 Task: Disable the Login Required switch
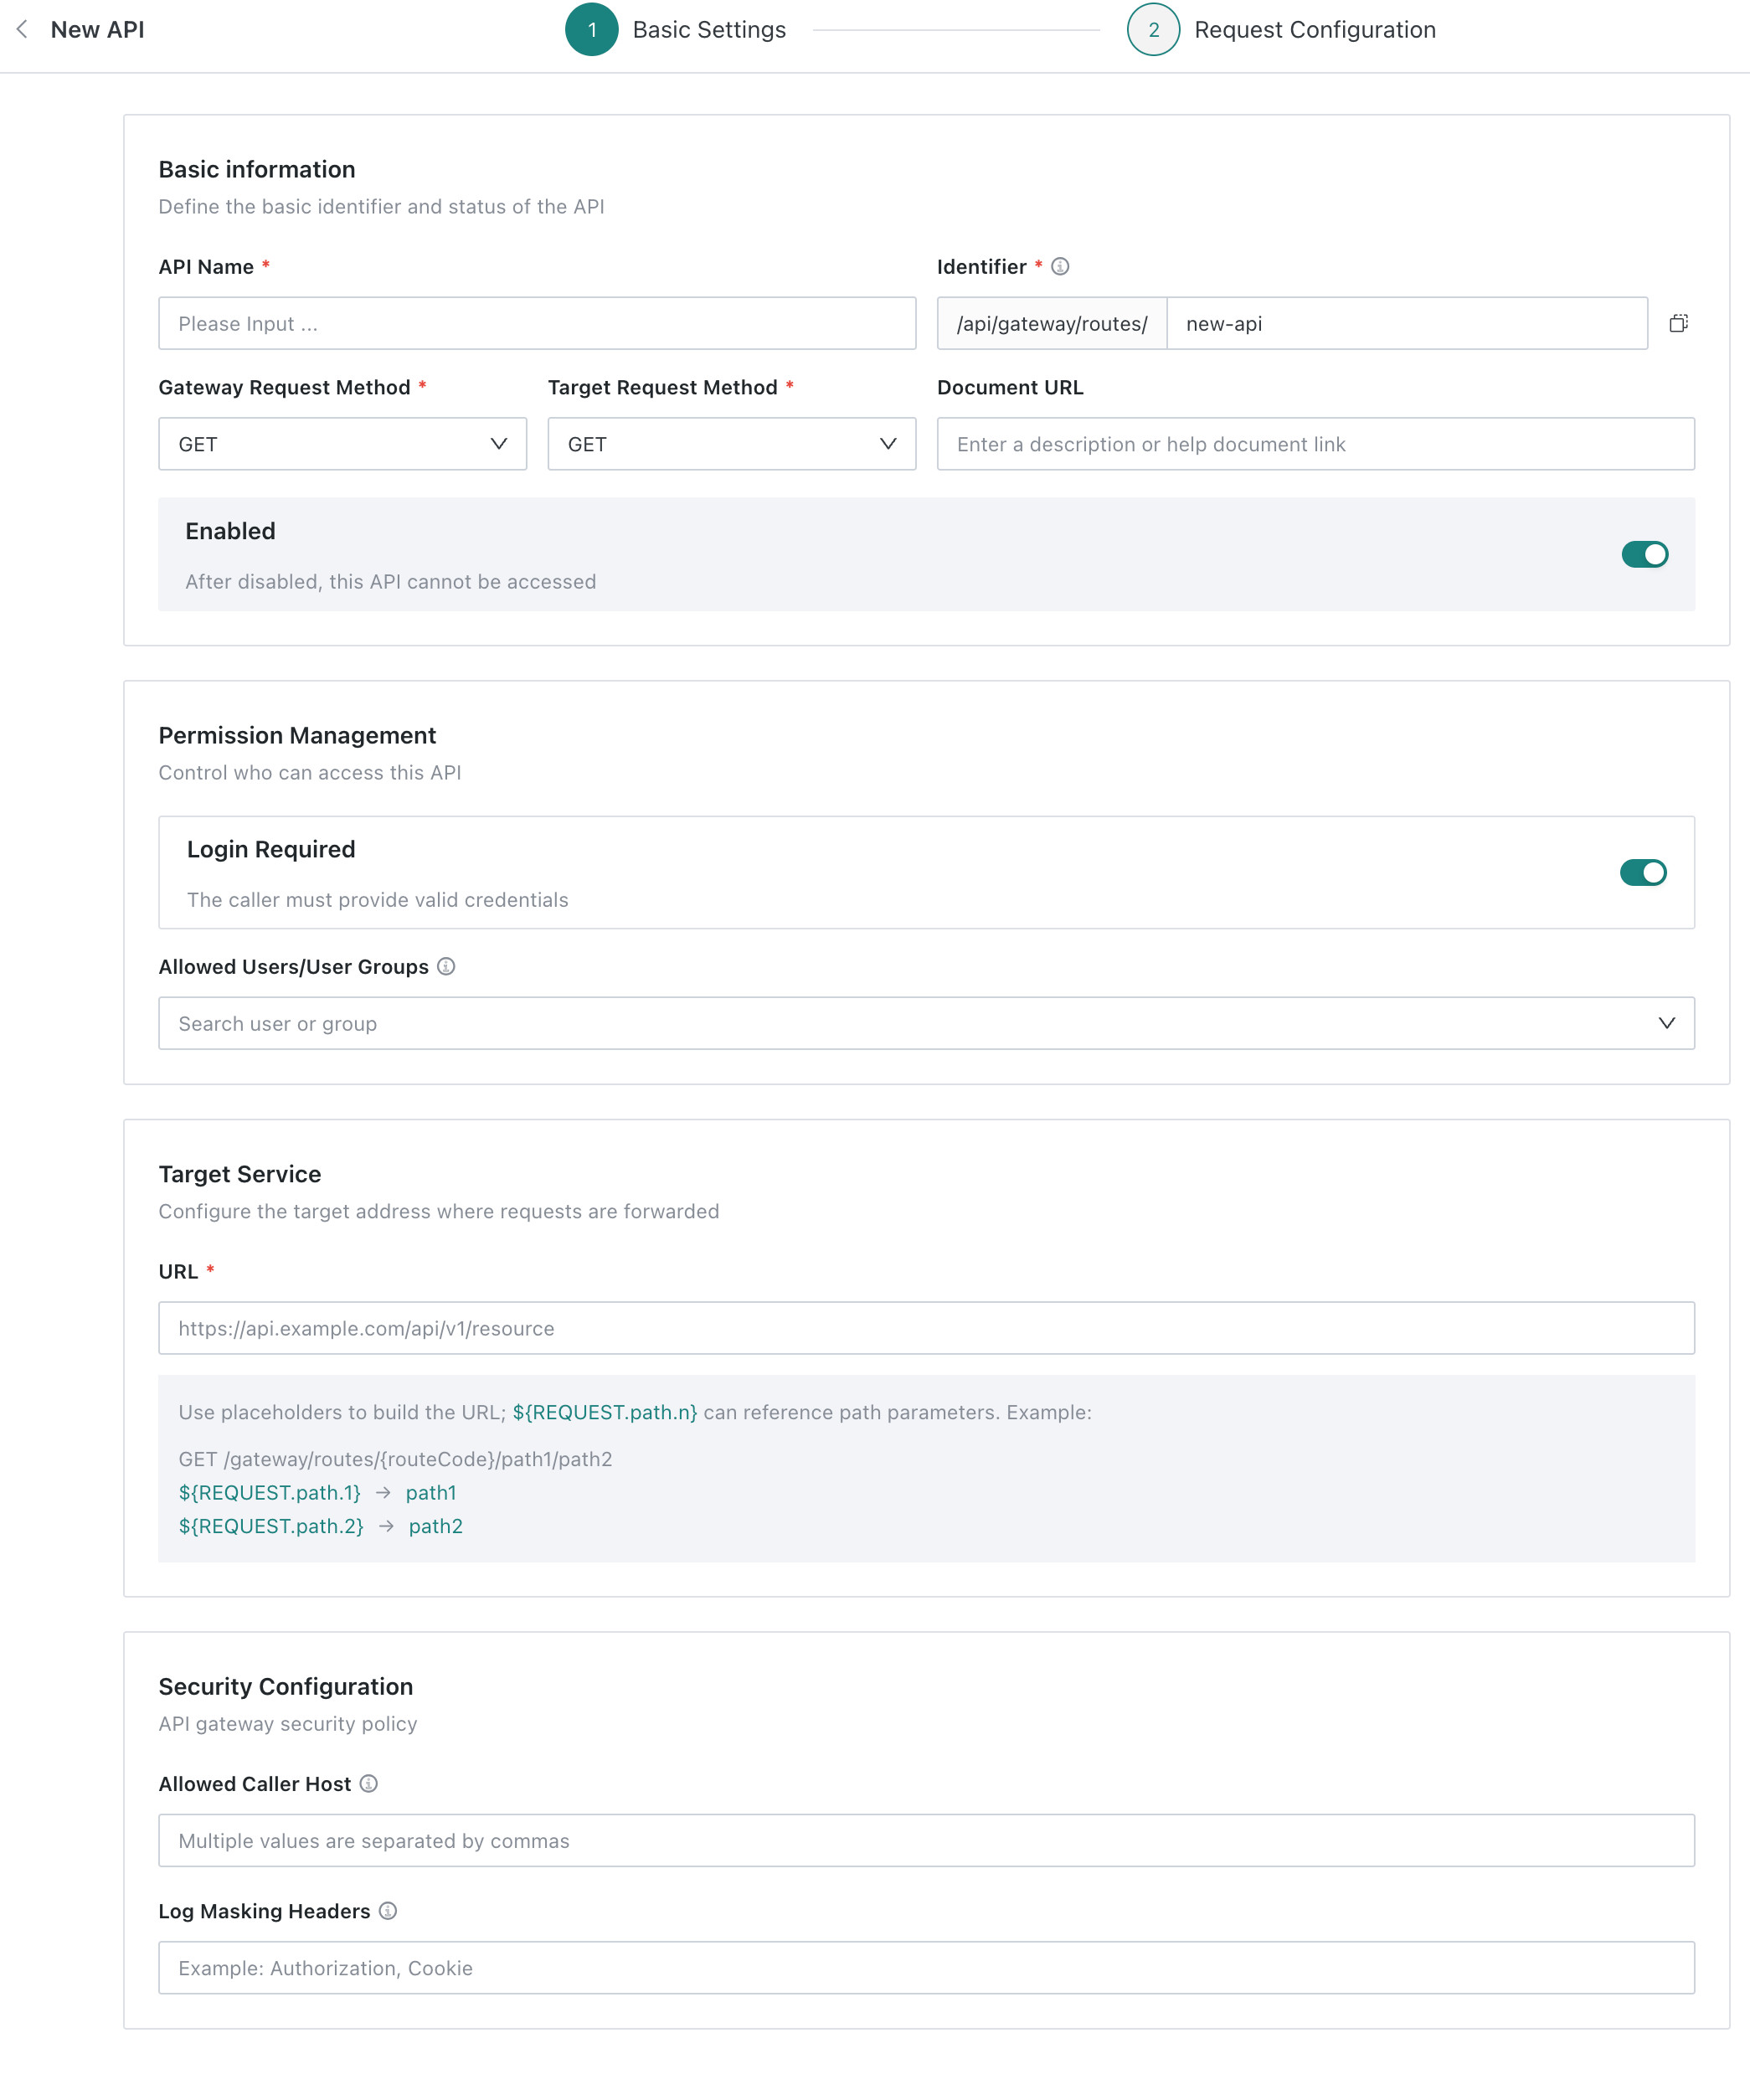pyautogui.click(x=1643, y=872)
